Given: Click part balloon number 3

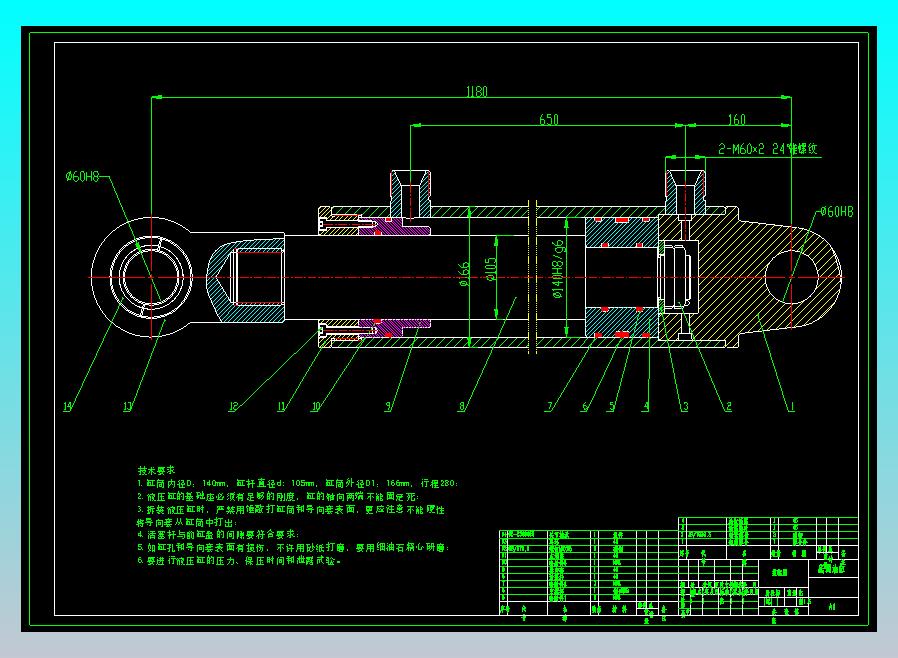Looking at the screenshot, I should [684, 407].
